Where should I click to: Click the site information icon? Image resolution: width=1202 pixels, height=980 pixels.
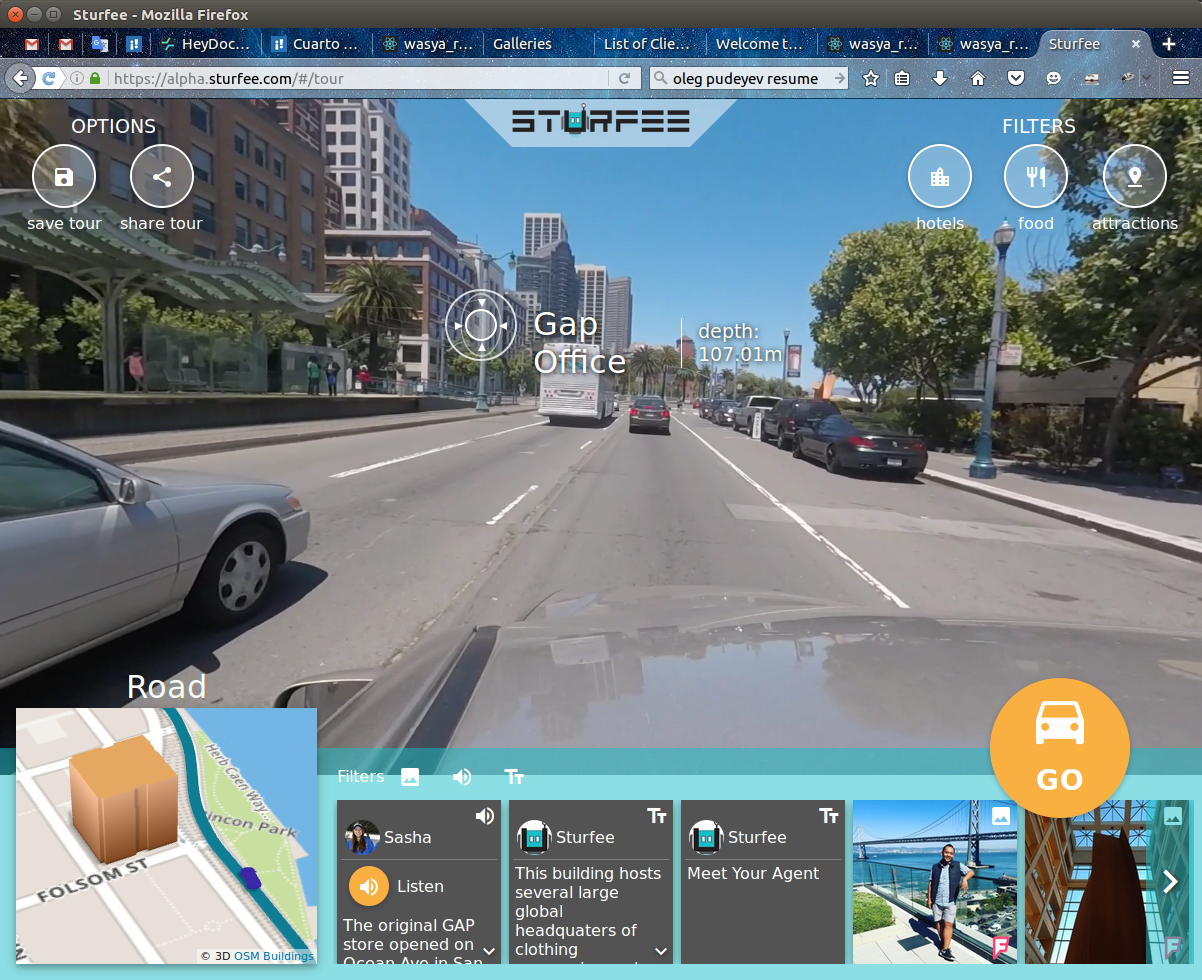[77, 78]
